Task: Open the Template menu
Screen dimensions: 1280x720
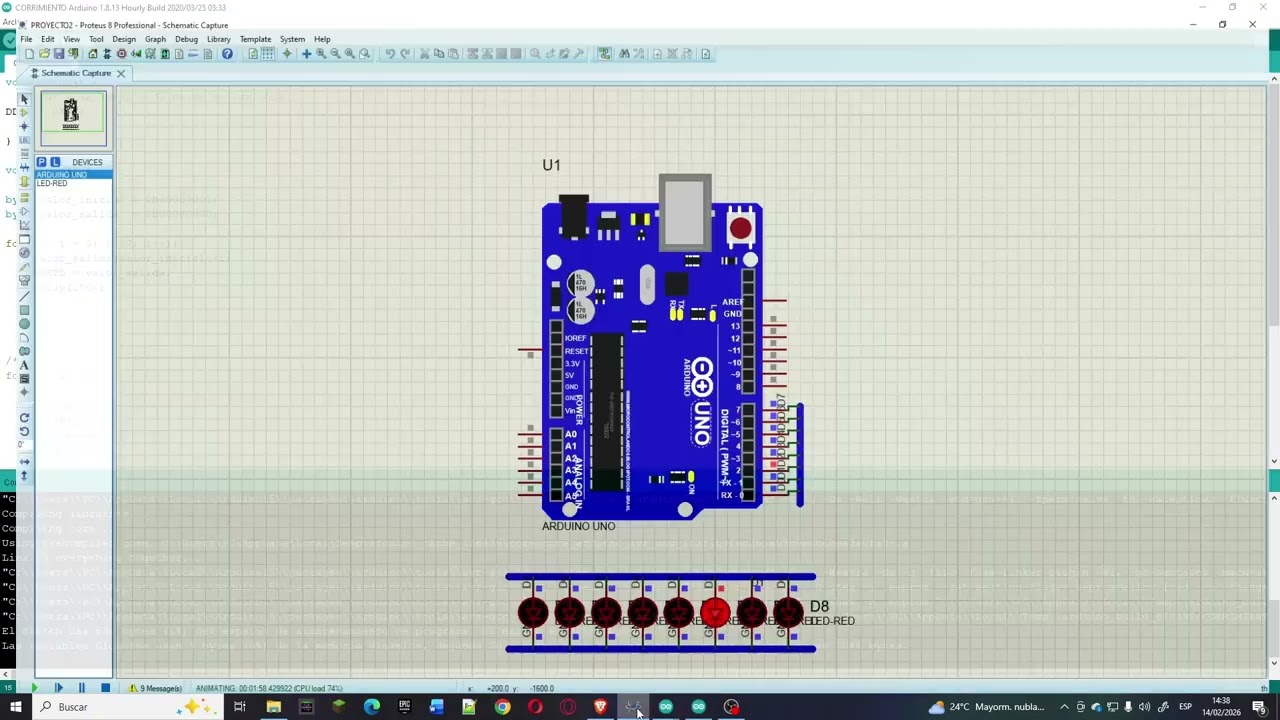Action: (255, 39)
